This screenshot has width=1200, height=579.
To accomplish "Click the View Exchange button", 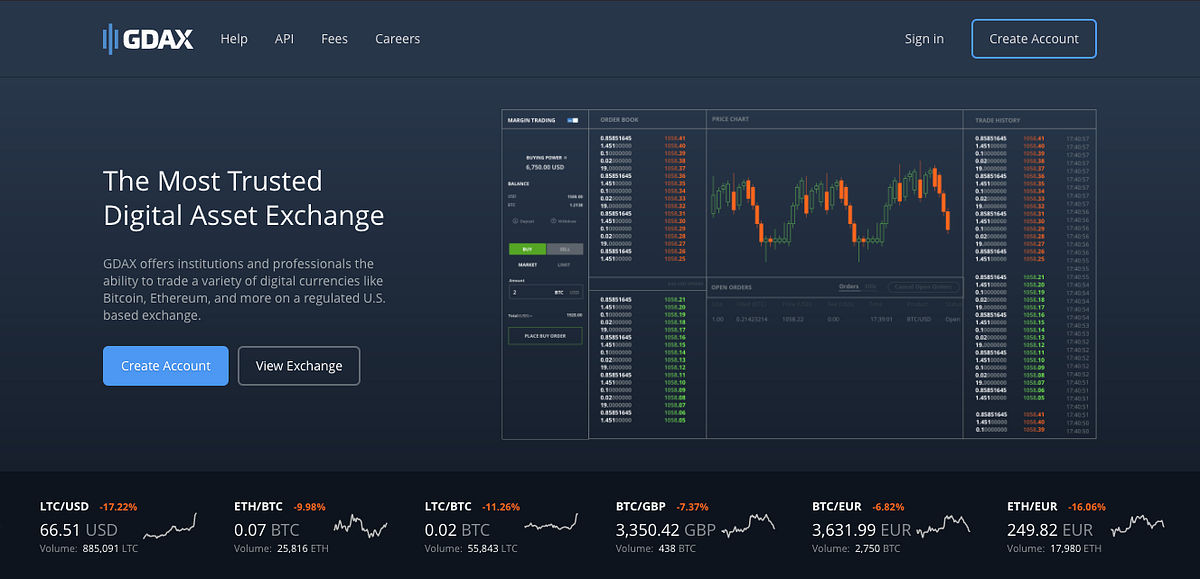I will coord(299,366).
